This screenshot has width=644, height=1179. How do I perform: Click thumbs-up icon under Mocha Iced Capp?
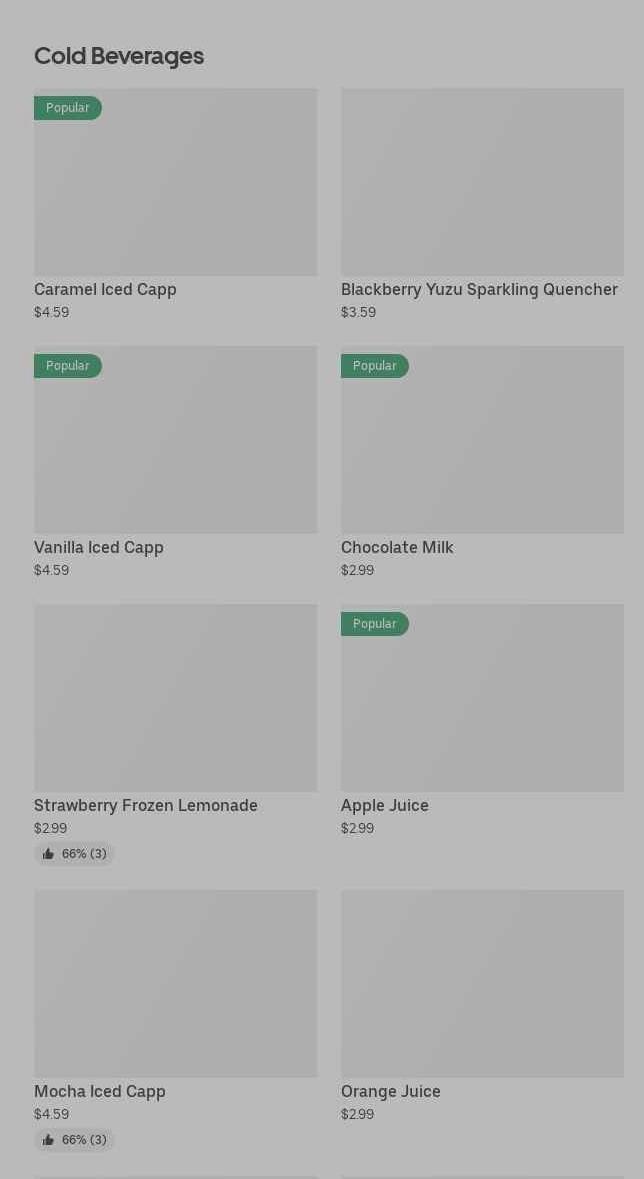click(48, 1140)
